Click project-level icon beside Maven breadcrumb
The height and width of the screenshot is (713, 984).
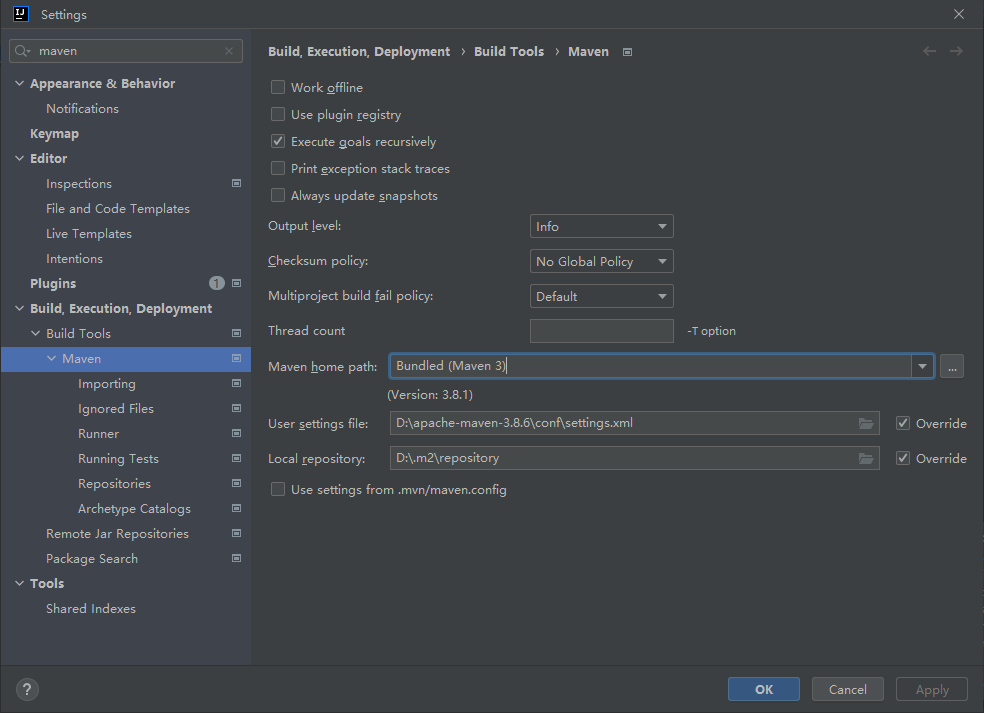coord(627,52)
